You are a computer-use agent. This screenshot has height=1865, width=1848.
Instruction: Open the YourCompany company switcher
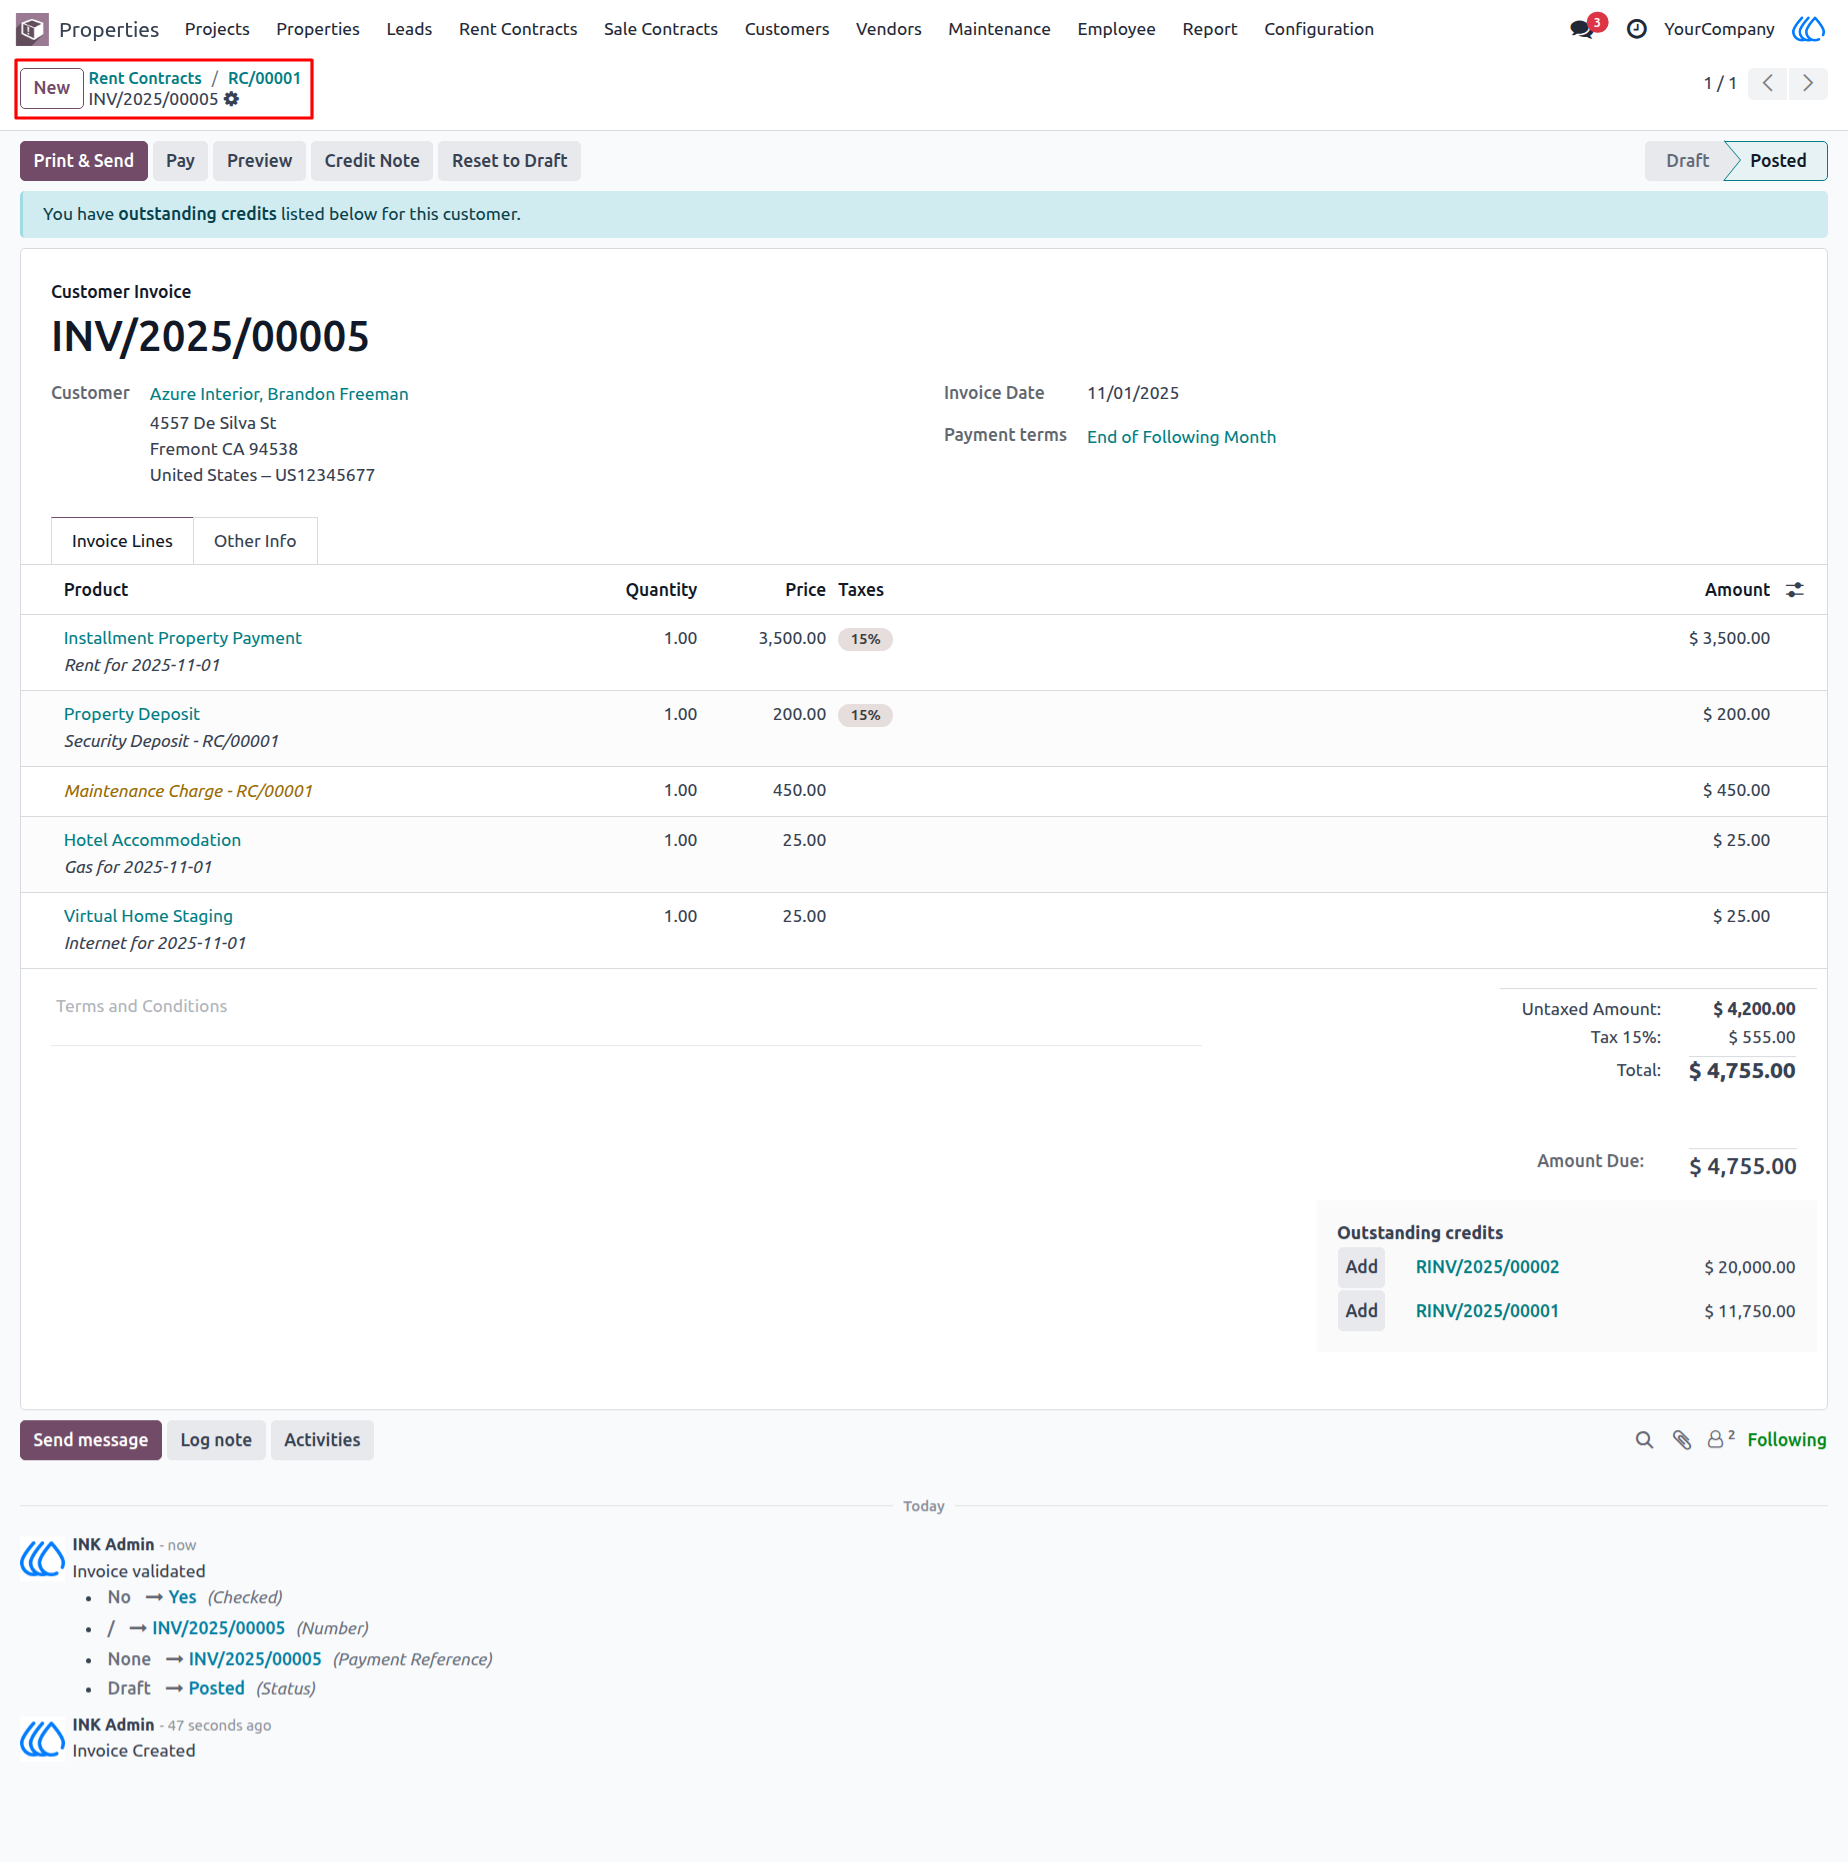coord(1719,29)
